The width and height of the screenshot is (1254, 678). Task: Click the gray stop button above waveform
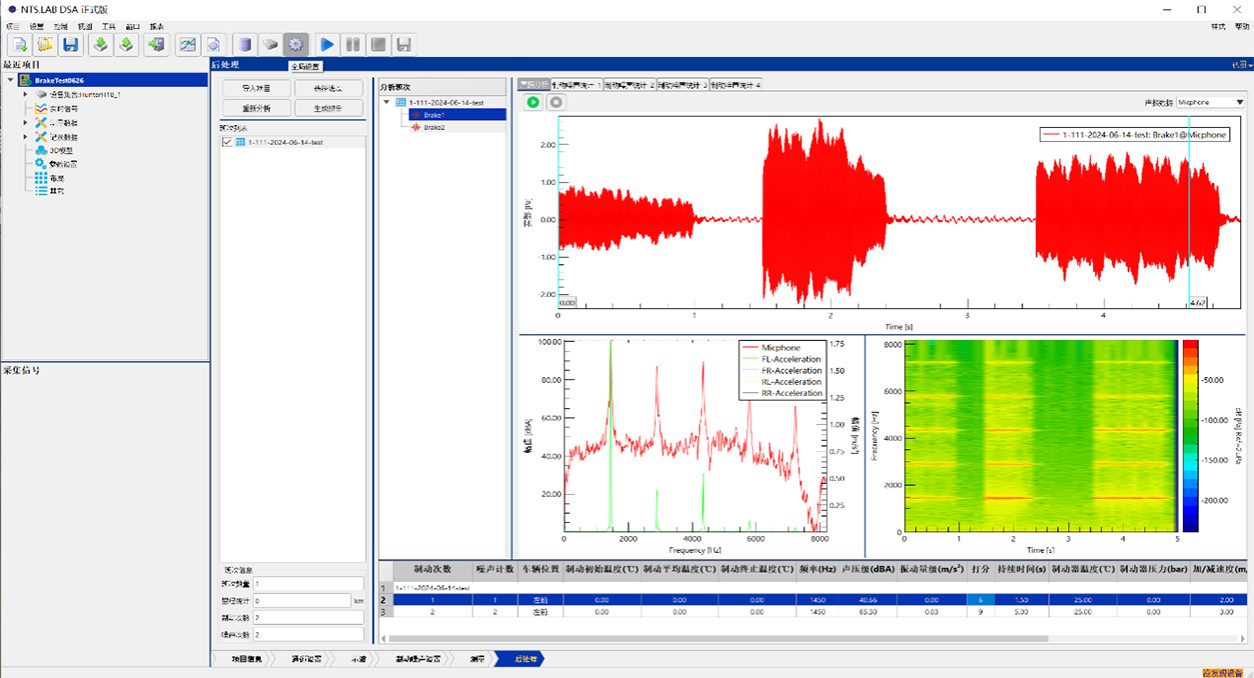pos(556,102)
